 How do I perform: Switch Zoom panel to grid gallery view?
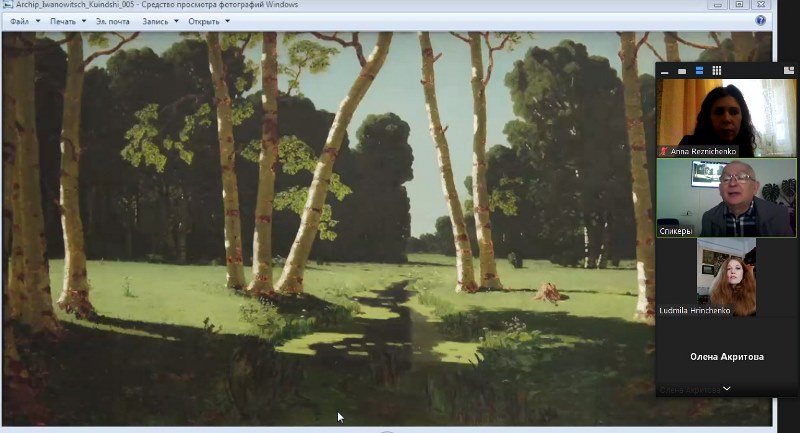click(x=716, y=70)
